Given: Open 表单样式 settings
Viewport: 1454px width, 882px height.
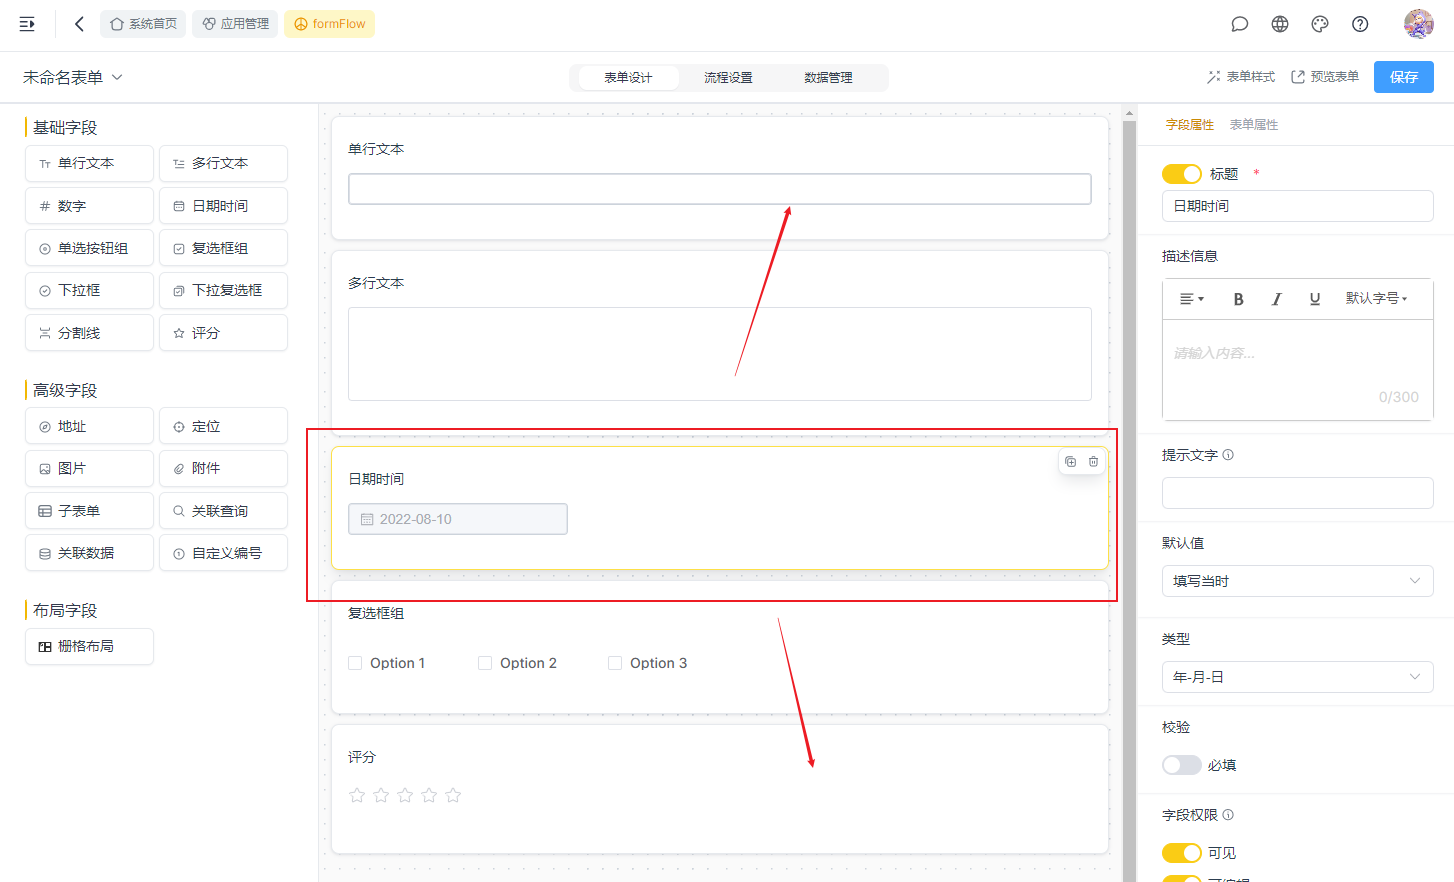Looking at the screenshot, I should 1241,77.
